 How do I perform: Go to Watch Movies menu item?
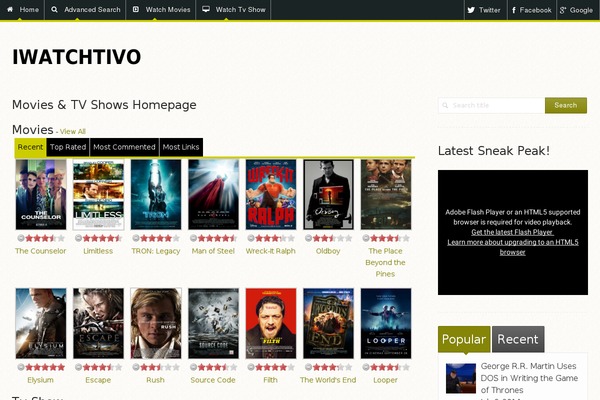click(161, 10)
